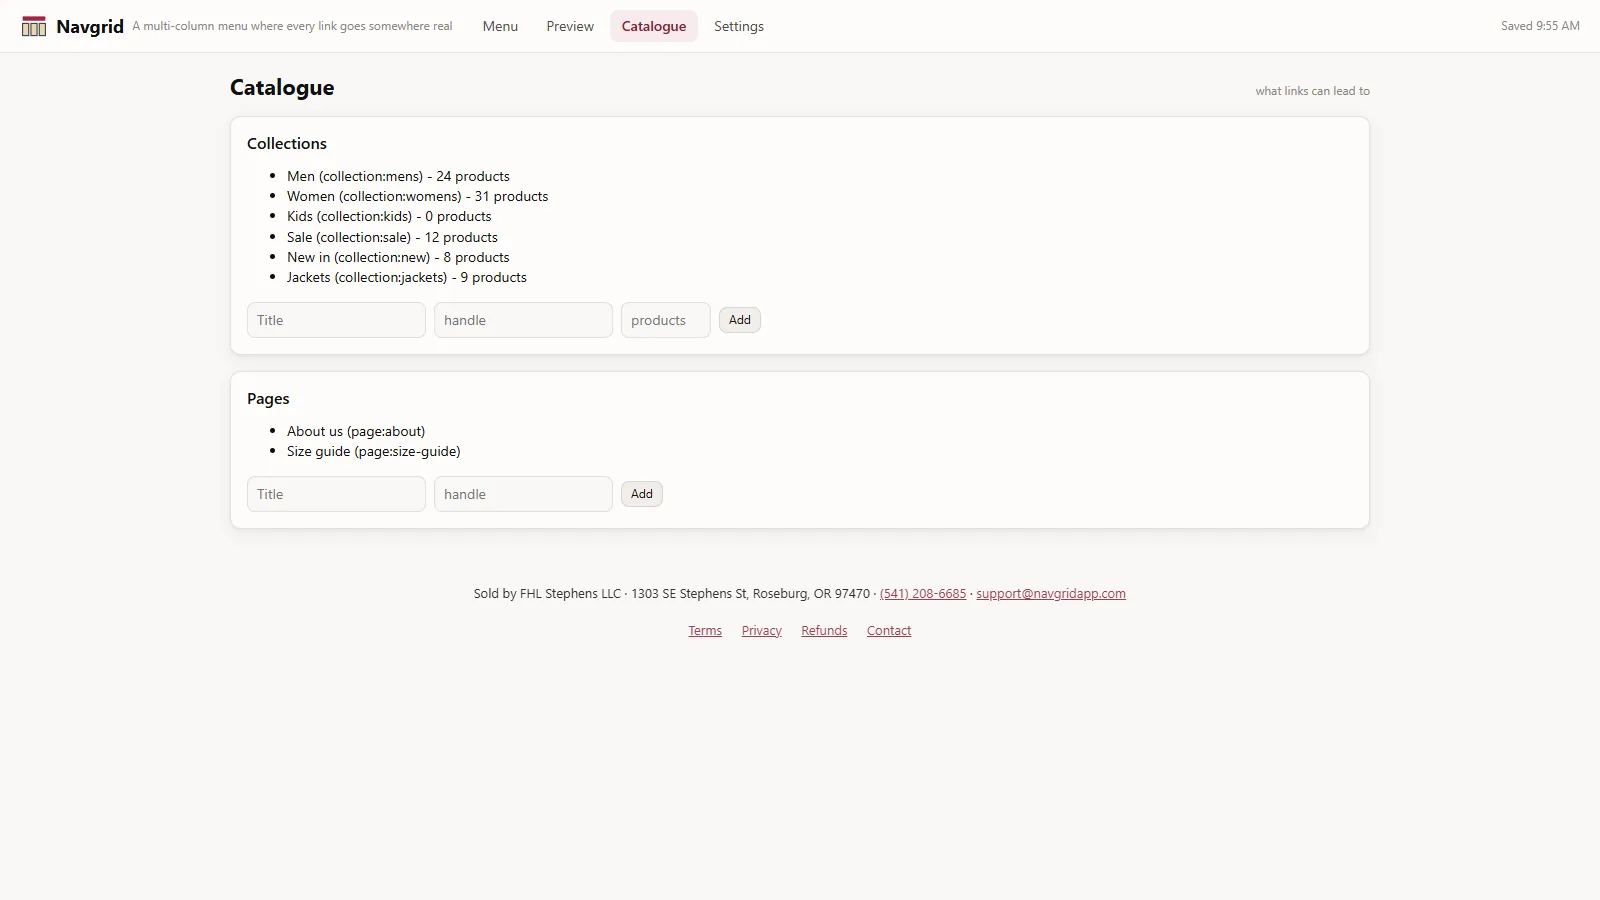
Task: Click the Jackets collection list entry
Action: click(407, 277)
